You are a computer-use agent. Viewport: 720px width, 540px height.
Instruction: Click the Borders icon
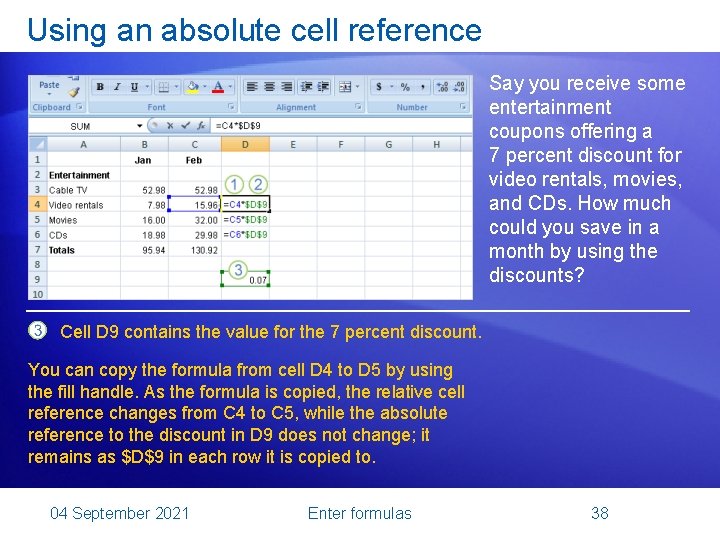(163, 87)
